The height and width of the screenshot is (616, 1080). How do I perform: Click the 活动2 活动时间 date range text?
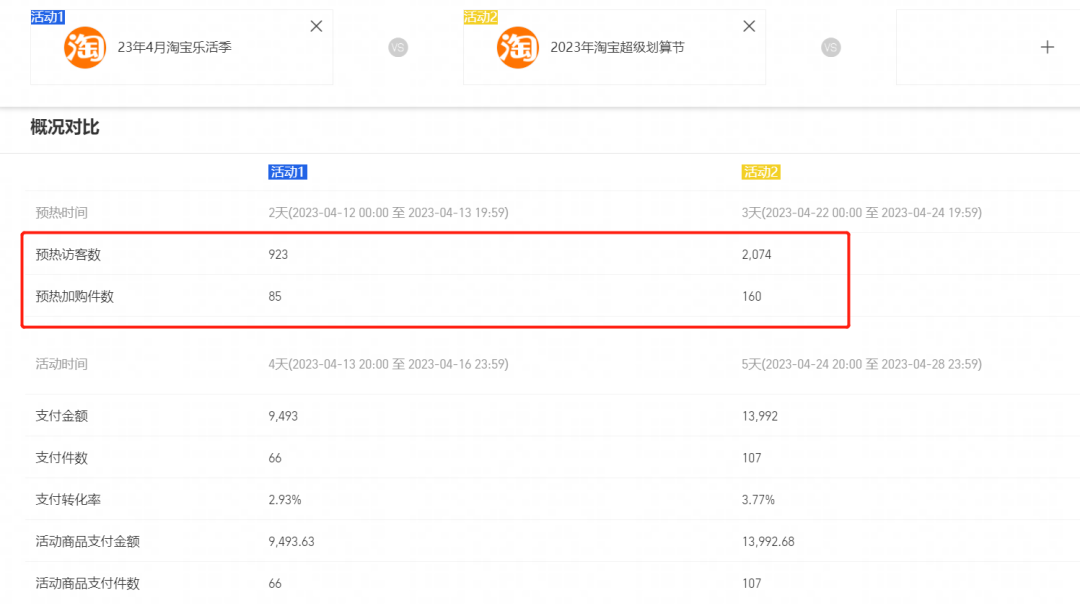pos(862,364)
